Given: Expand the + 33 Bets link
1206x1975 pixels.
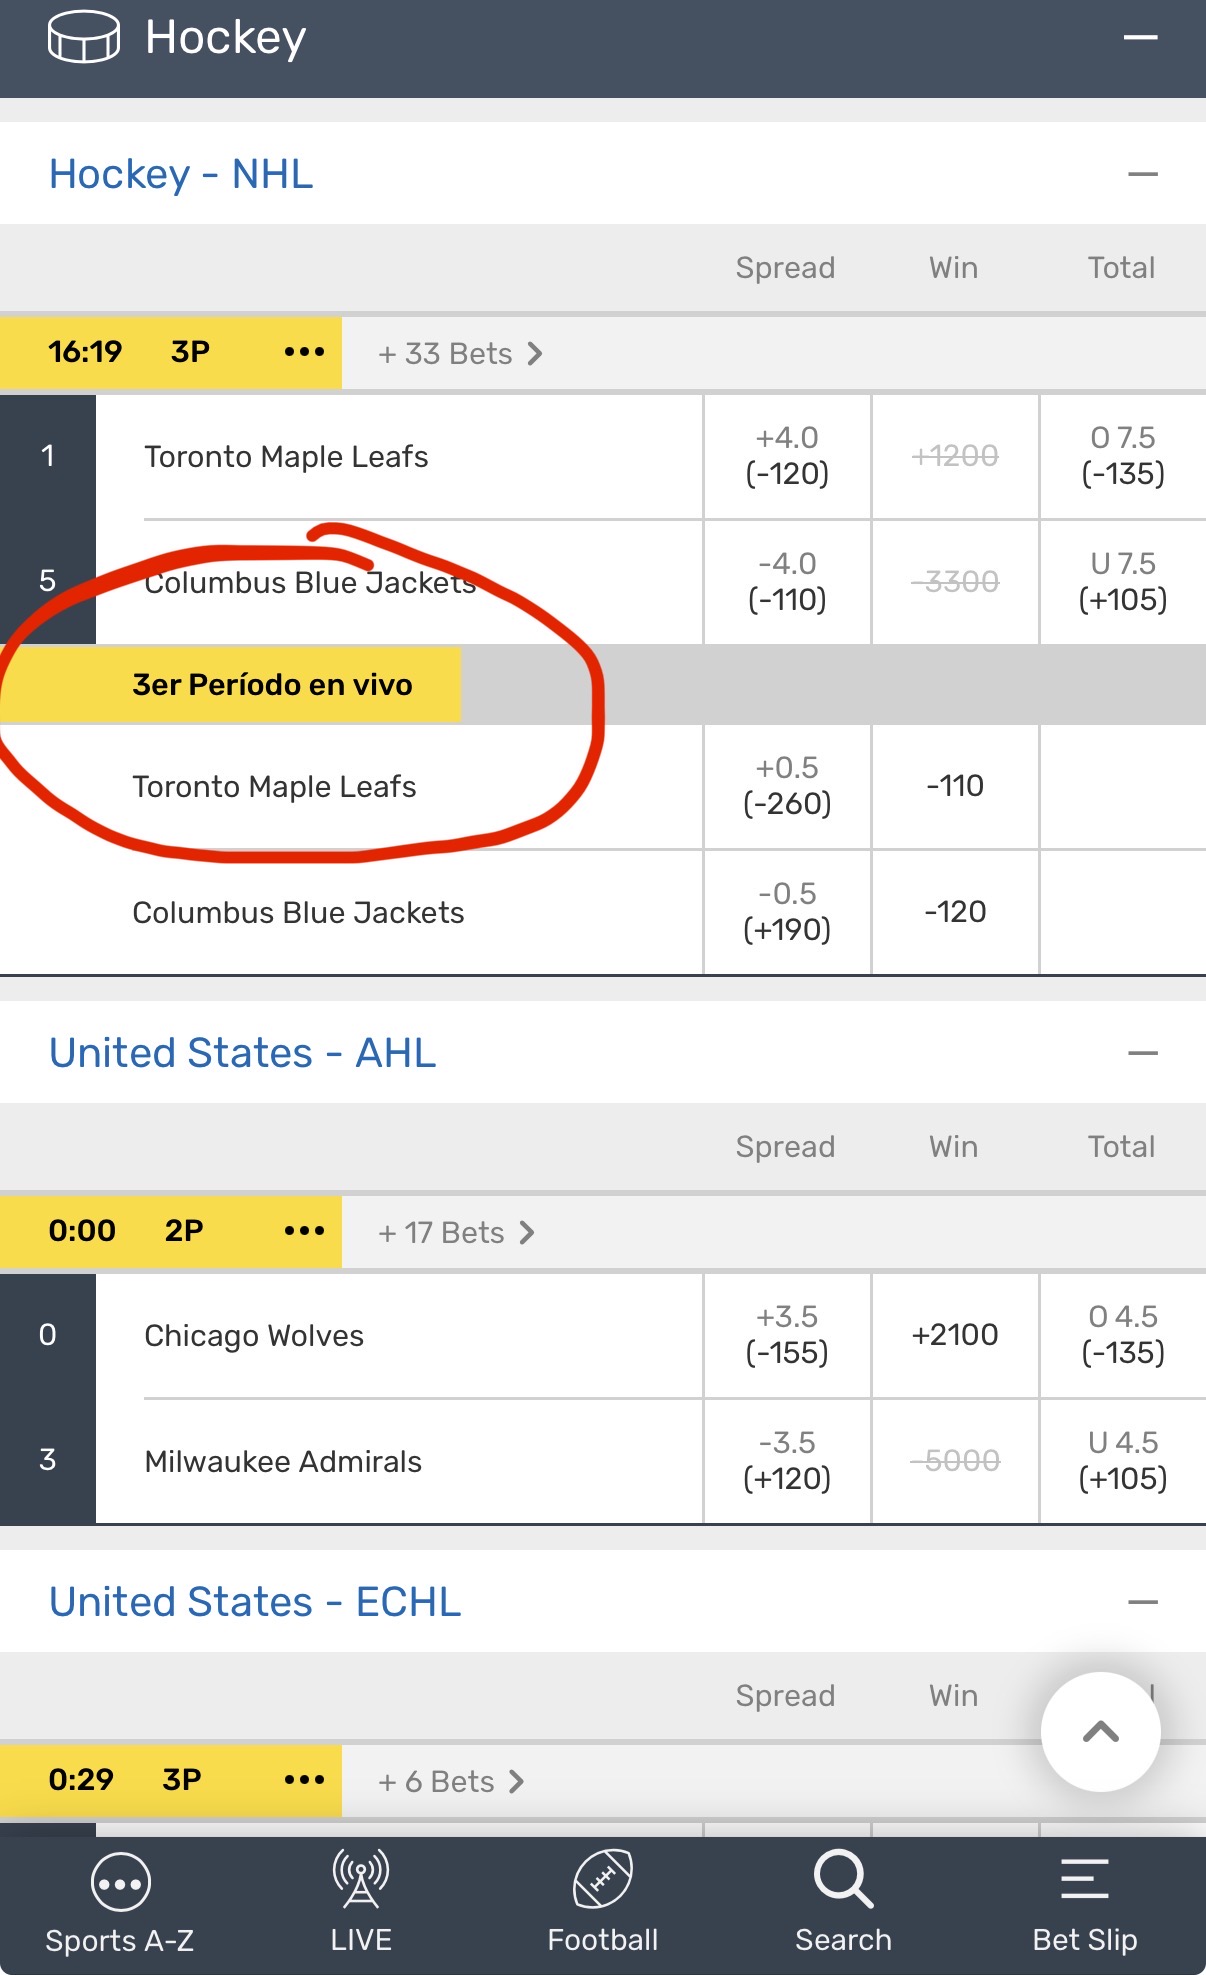Looking at the screenshot, I should point(460,353).
